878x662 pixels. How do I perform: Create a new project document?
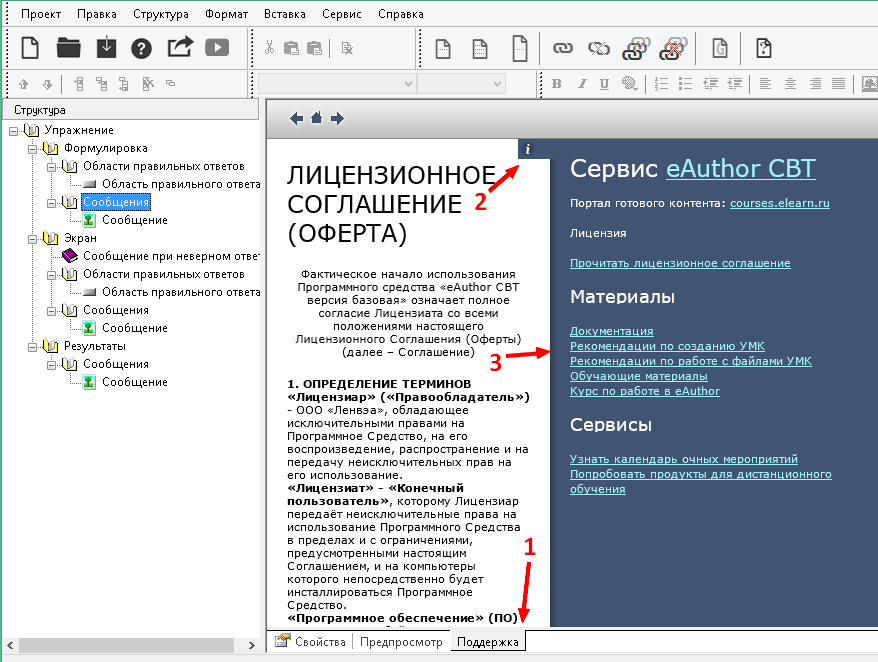[x=29, y=47]
